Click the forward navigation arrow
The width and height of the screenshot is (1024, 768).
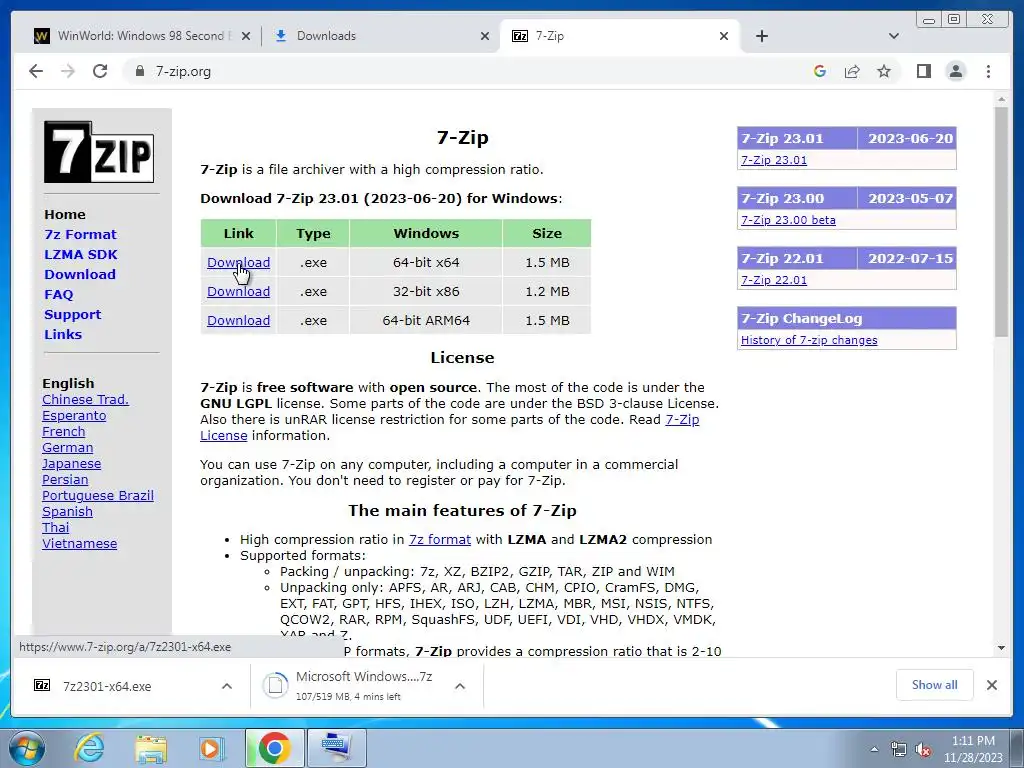68,71
